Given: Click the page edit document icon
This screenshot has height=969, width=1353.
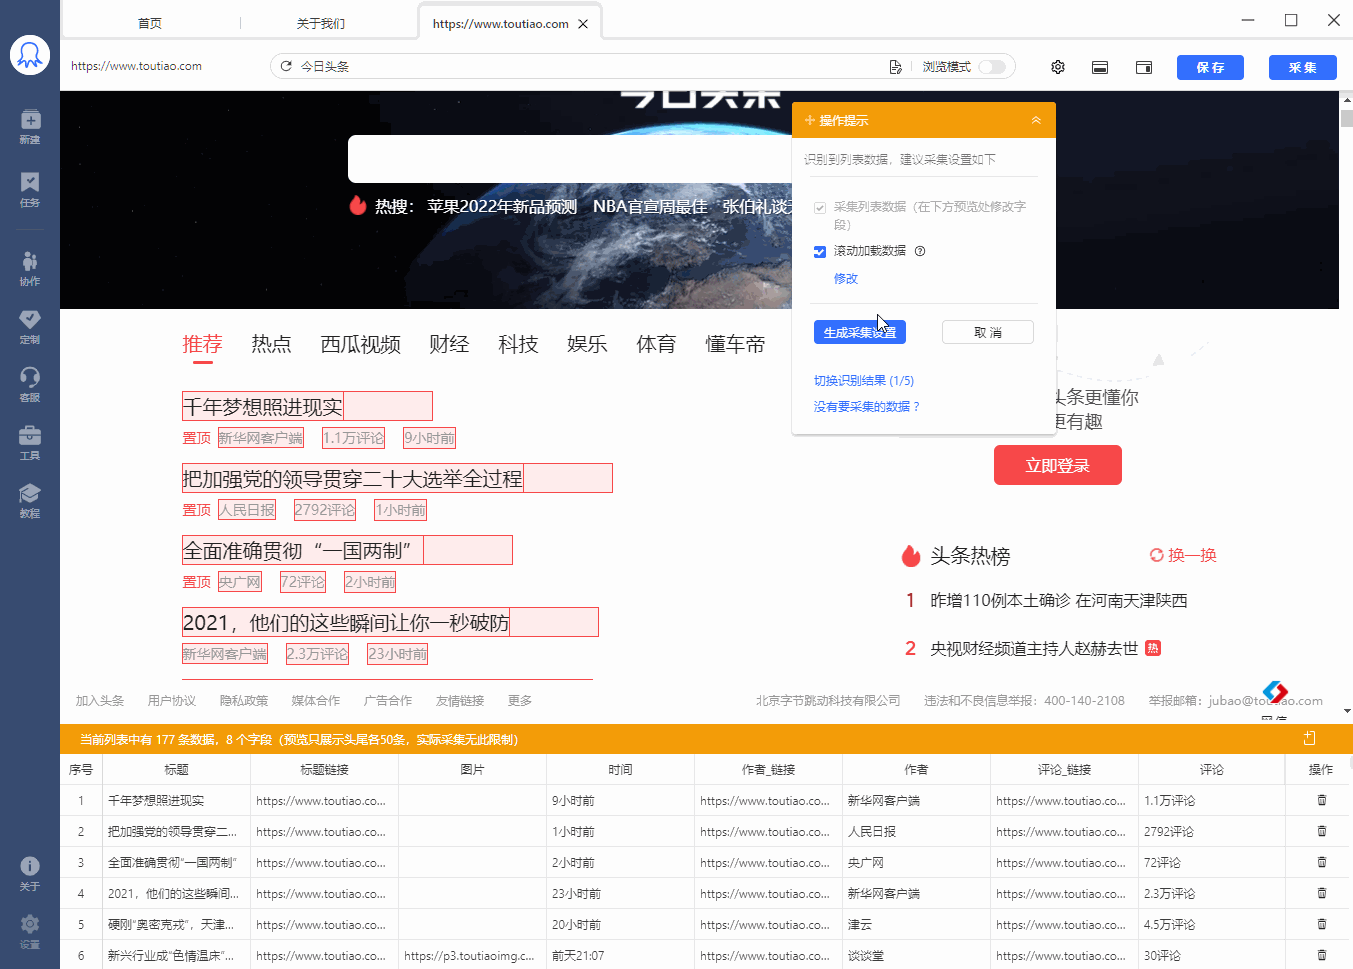Looking at the screenshot, I should point(895,67).
